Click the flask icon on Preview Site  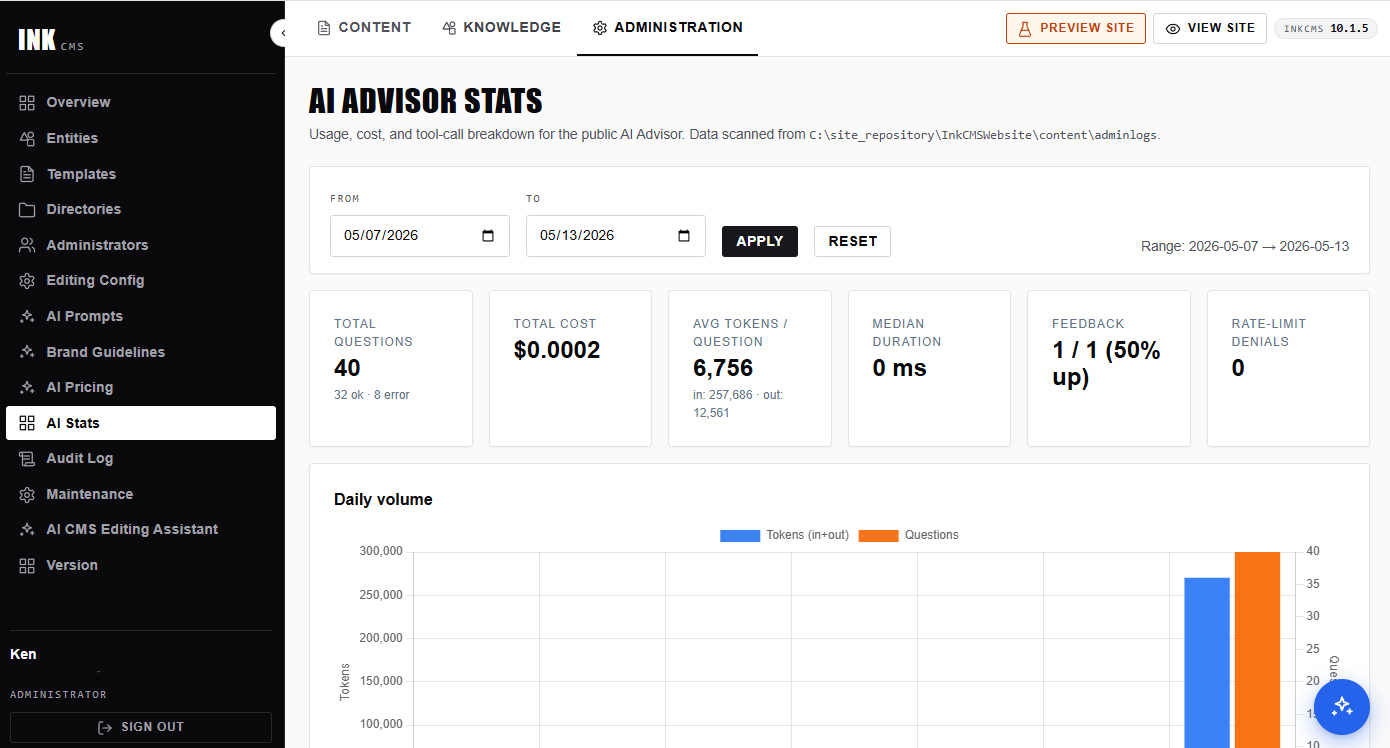(1025, 28)
